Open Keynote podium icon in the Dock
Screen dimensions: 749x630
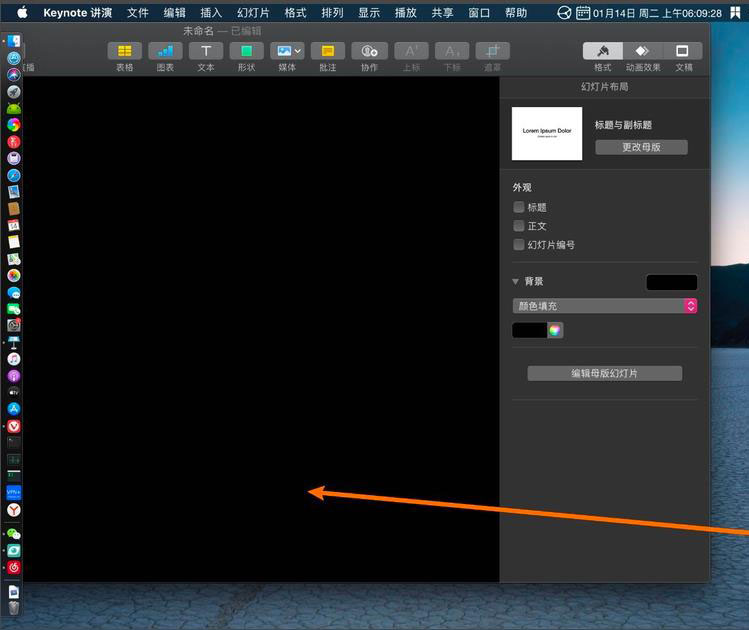pyautogui.click(x=14, y=342)
